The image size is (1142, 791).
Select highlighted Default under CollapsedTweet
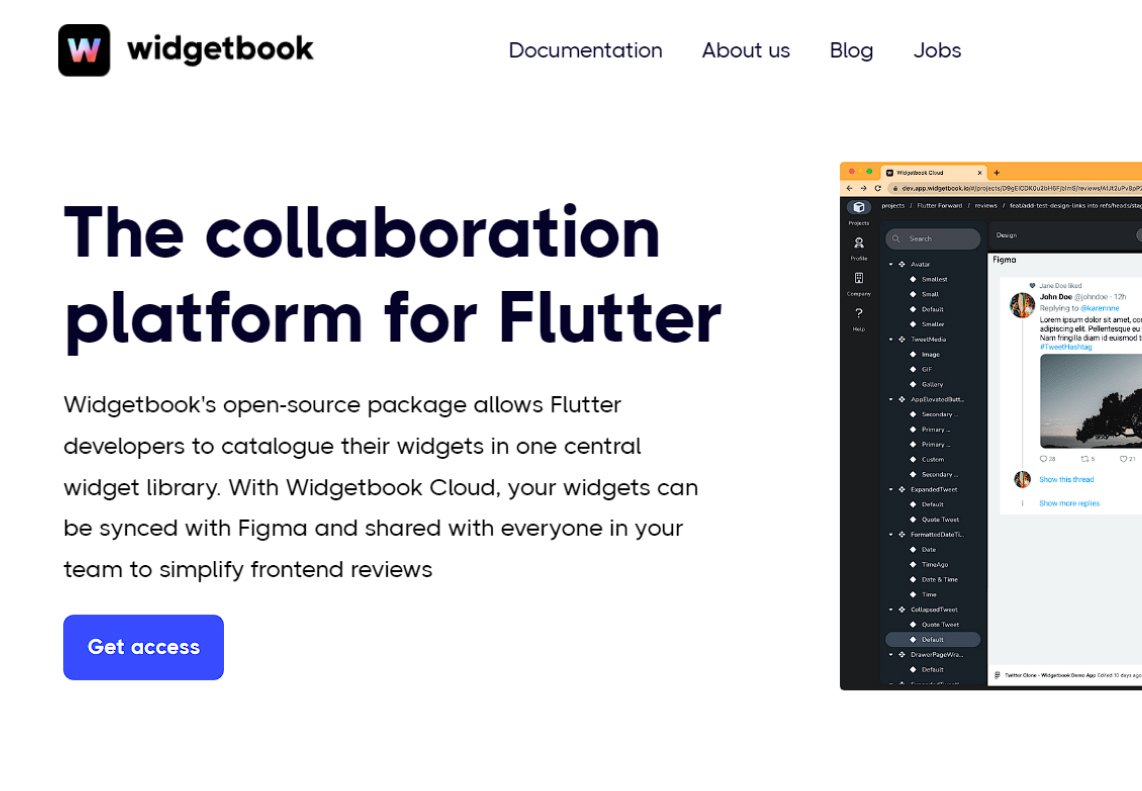933,640
